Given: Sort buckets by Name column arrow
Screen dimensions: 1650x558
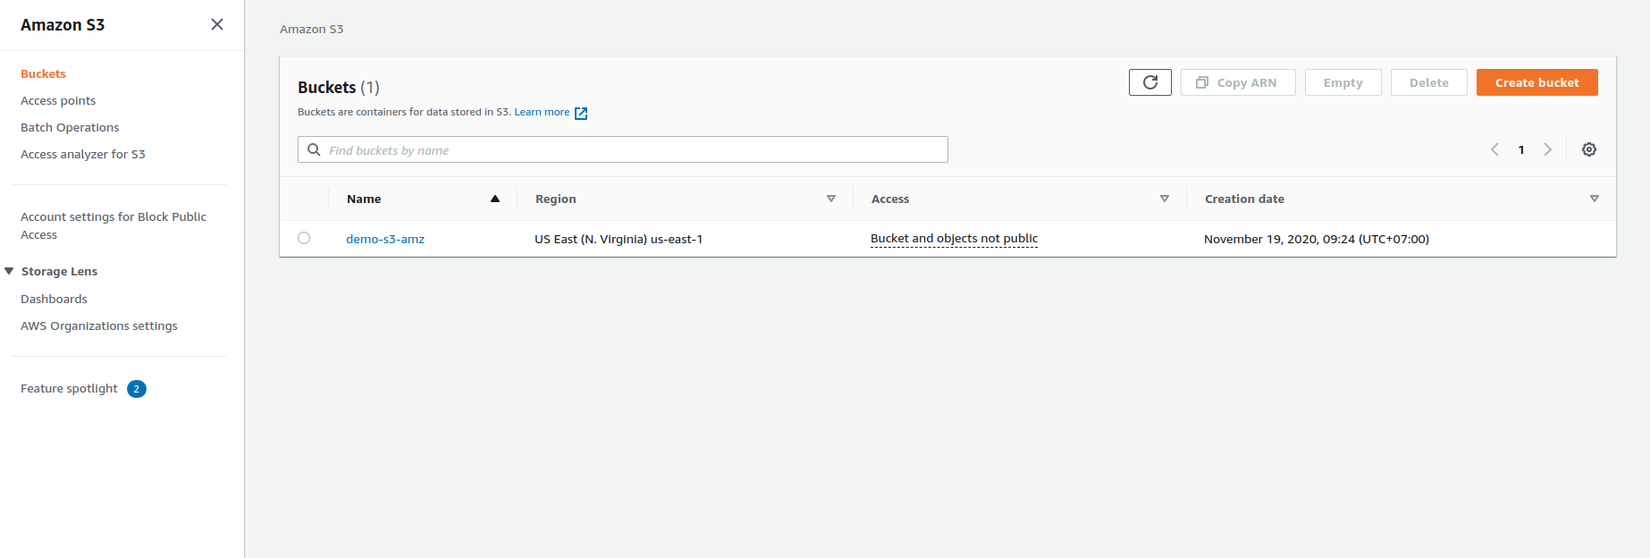Looking at the screenshot, I should 495,199.
